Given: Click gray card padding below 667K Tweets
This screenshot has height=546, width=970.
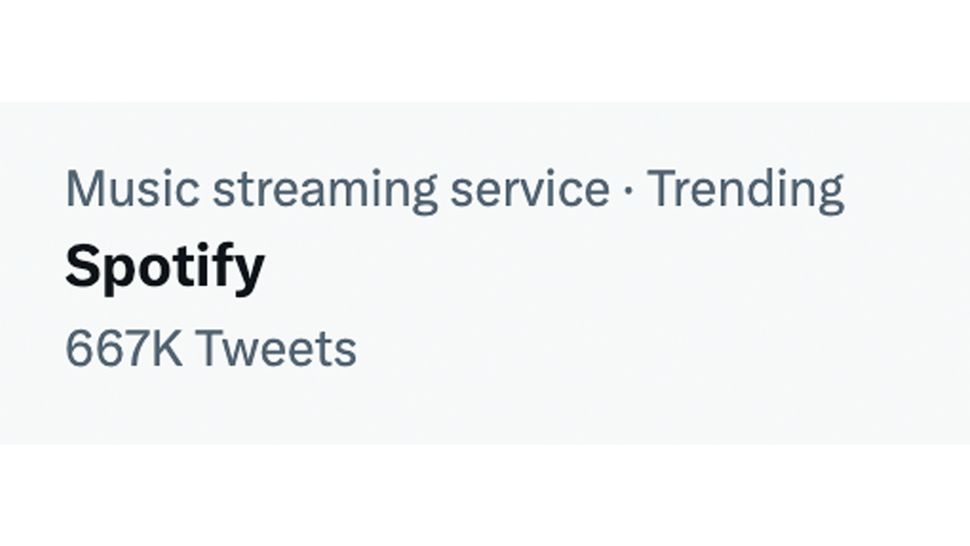Looking at the screenshot, I should [x=484, y=412].
